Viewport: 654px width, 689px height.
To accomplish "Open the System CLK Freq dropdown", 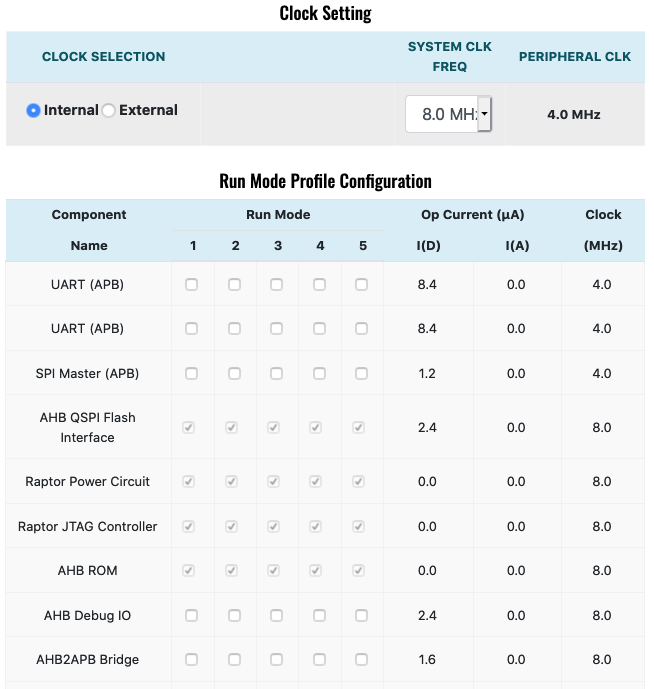I will tap(448, 114).
